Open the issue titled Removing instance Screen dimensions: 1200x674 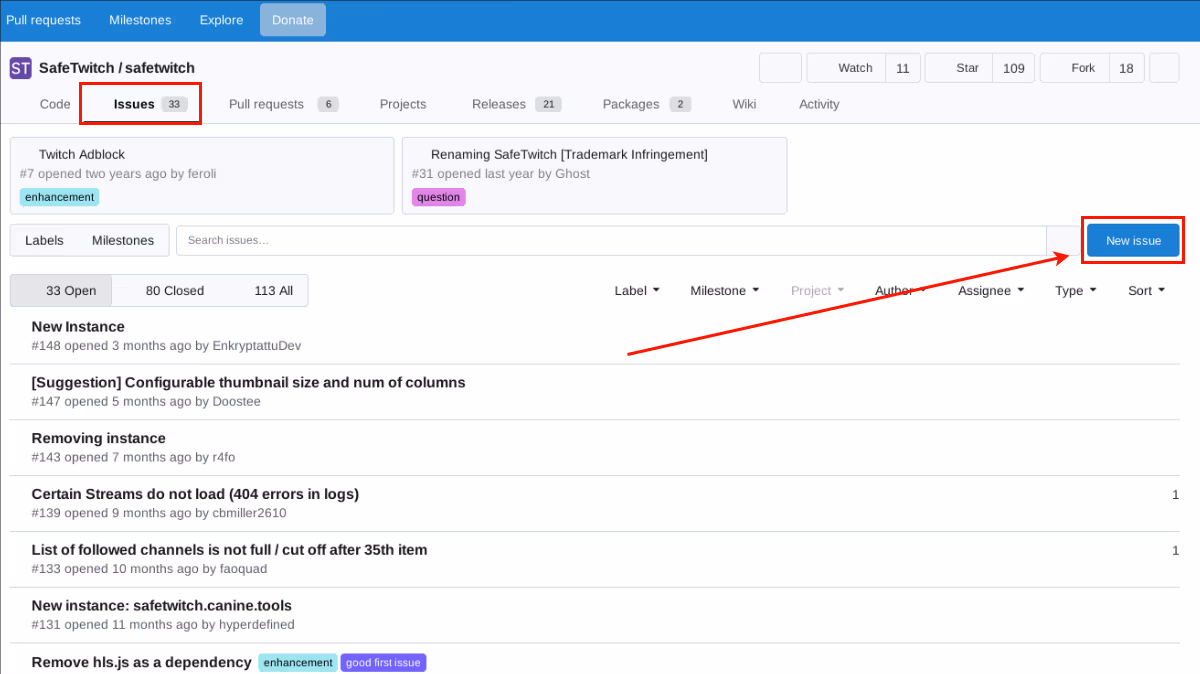pos(98,437)
